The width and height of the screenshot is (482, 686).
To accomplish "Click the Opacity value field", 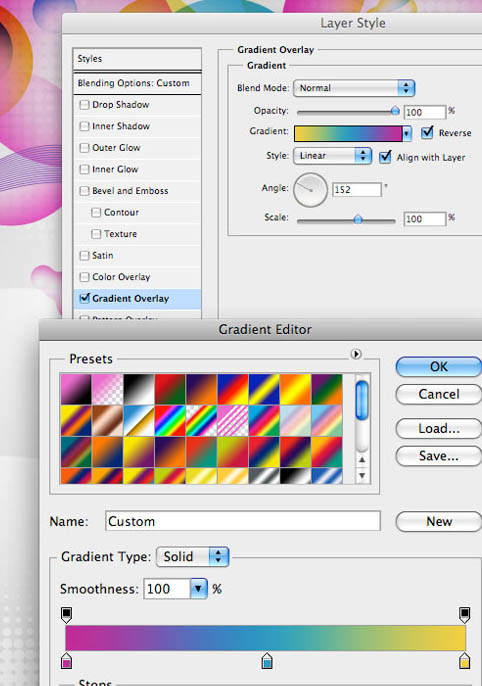I will coord(425,112).
